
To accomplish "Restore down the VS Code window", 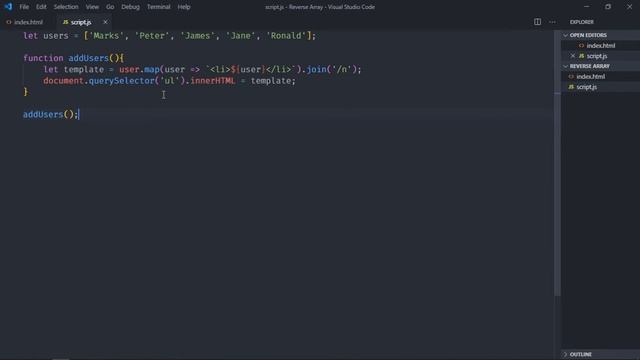I will [608, 7].
